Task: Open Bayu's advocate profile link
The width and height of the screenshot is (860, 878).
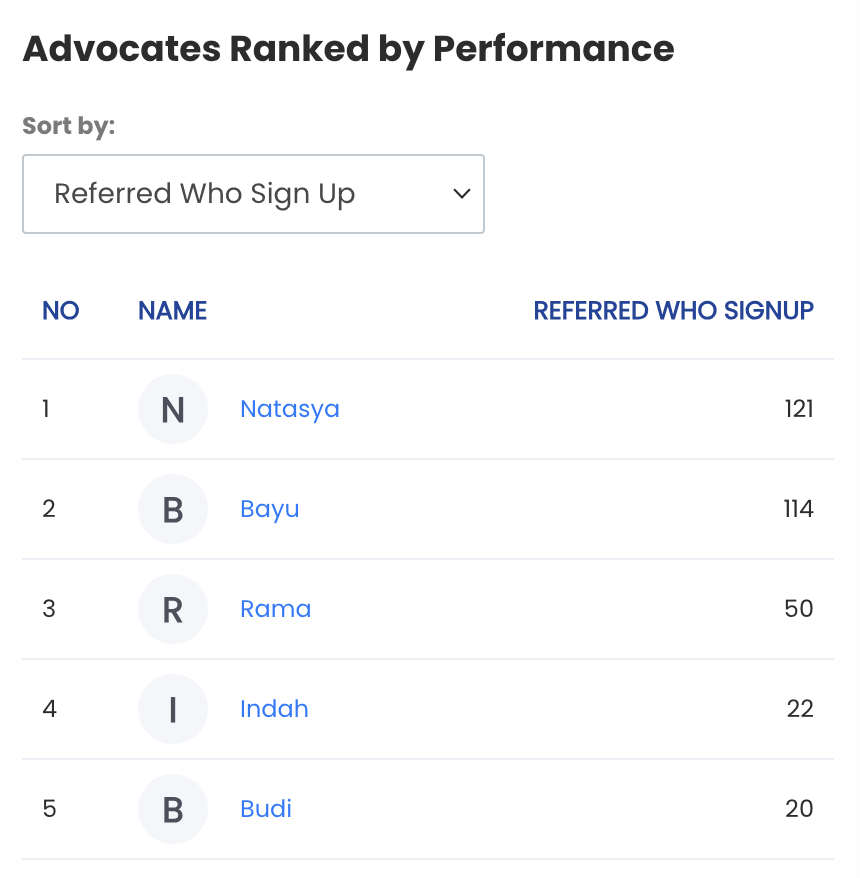Action: [270, 510]
